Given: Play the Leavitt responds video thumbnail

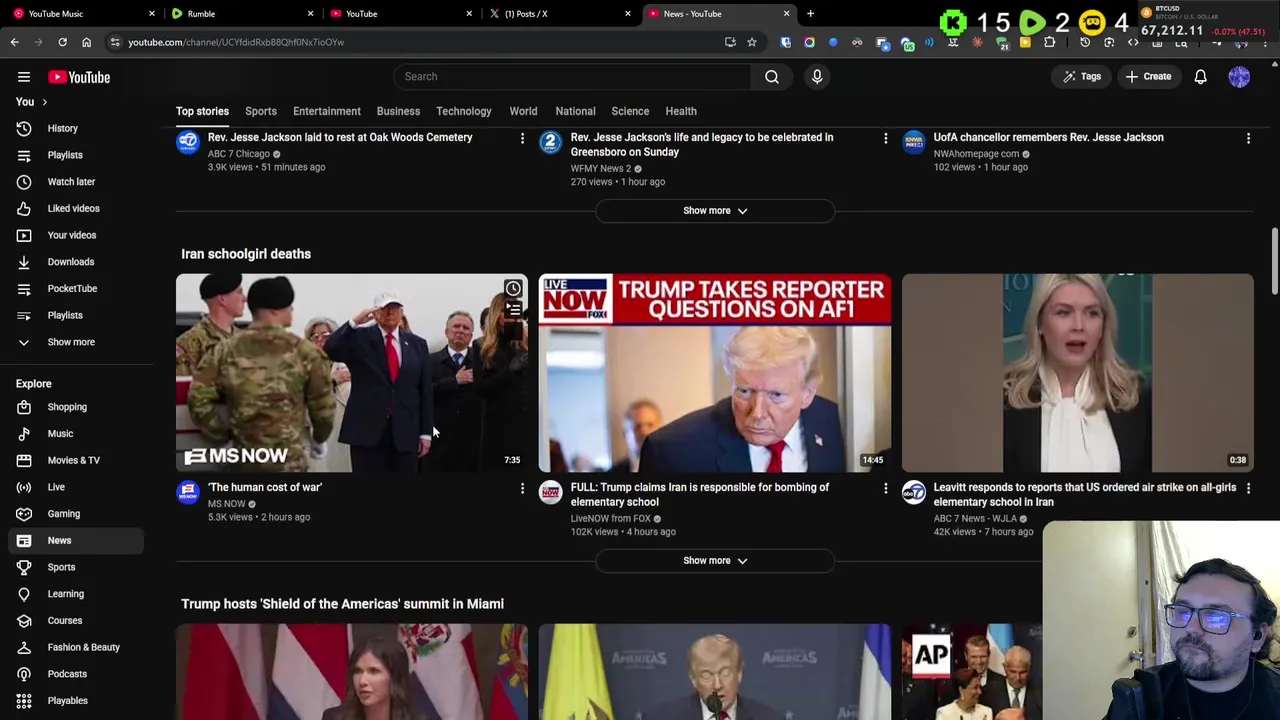Looking at the screenshot, I should click(1078, 373).
